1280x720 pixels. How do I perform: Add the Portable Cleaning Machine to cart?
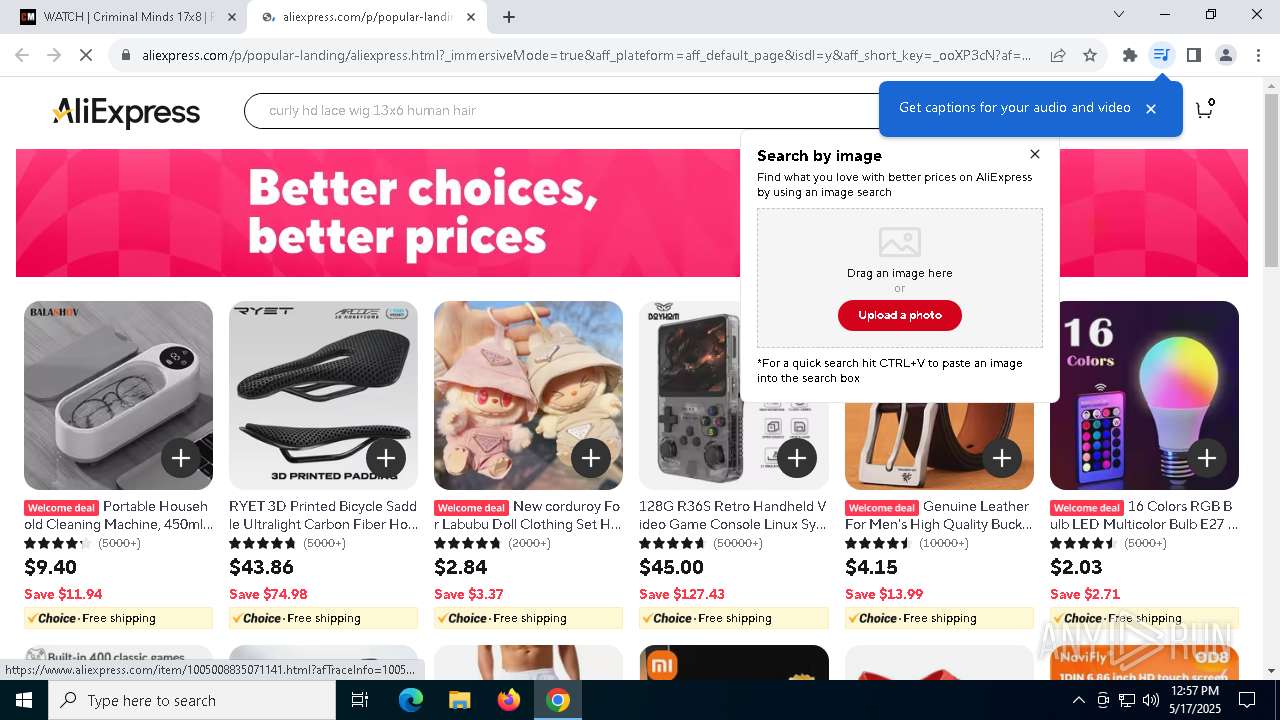click(181, 458)
